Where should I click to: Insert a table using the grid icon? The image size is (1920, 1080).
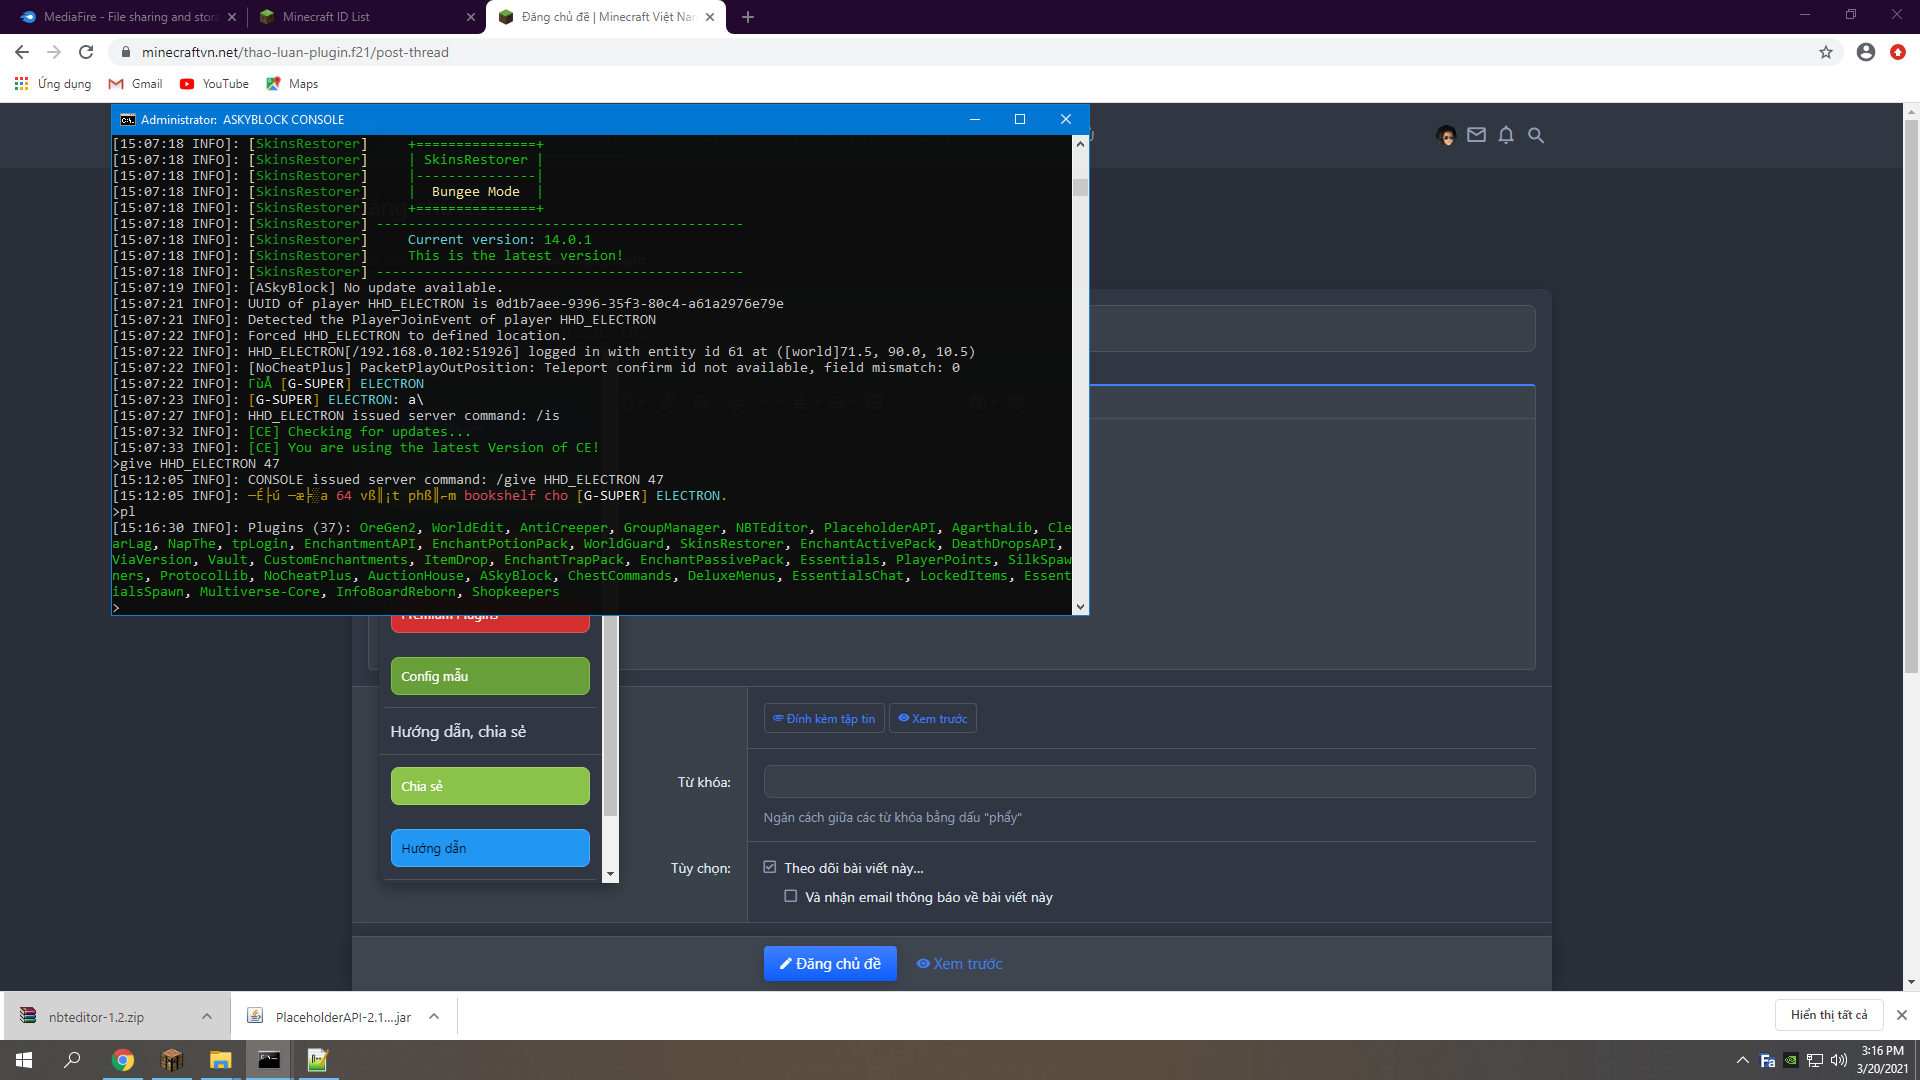click(875, 402)
